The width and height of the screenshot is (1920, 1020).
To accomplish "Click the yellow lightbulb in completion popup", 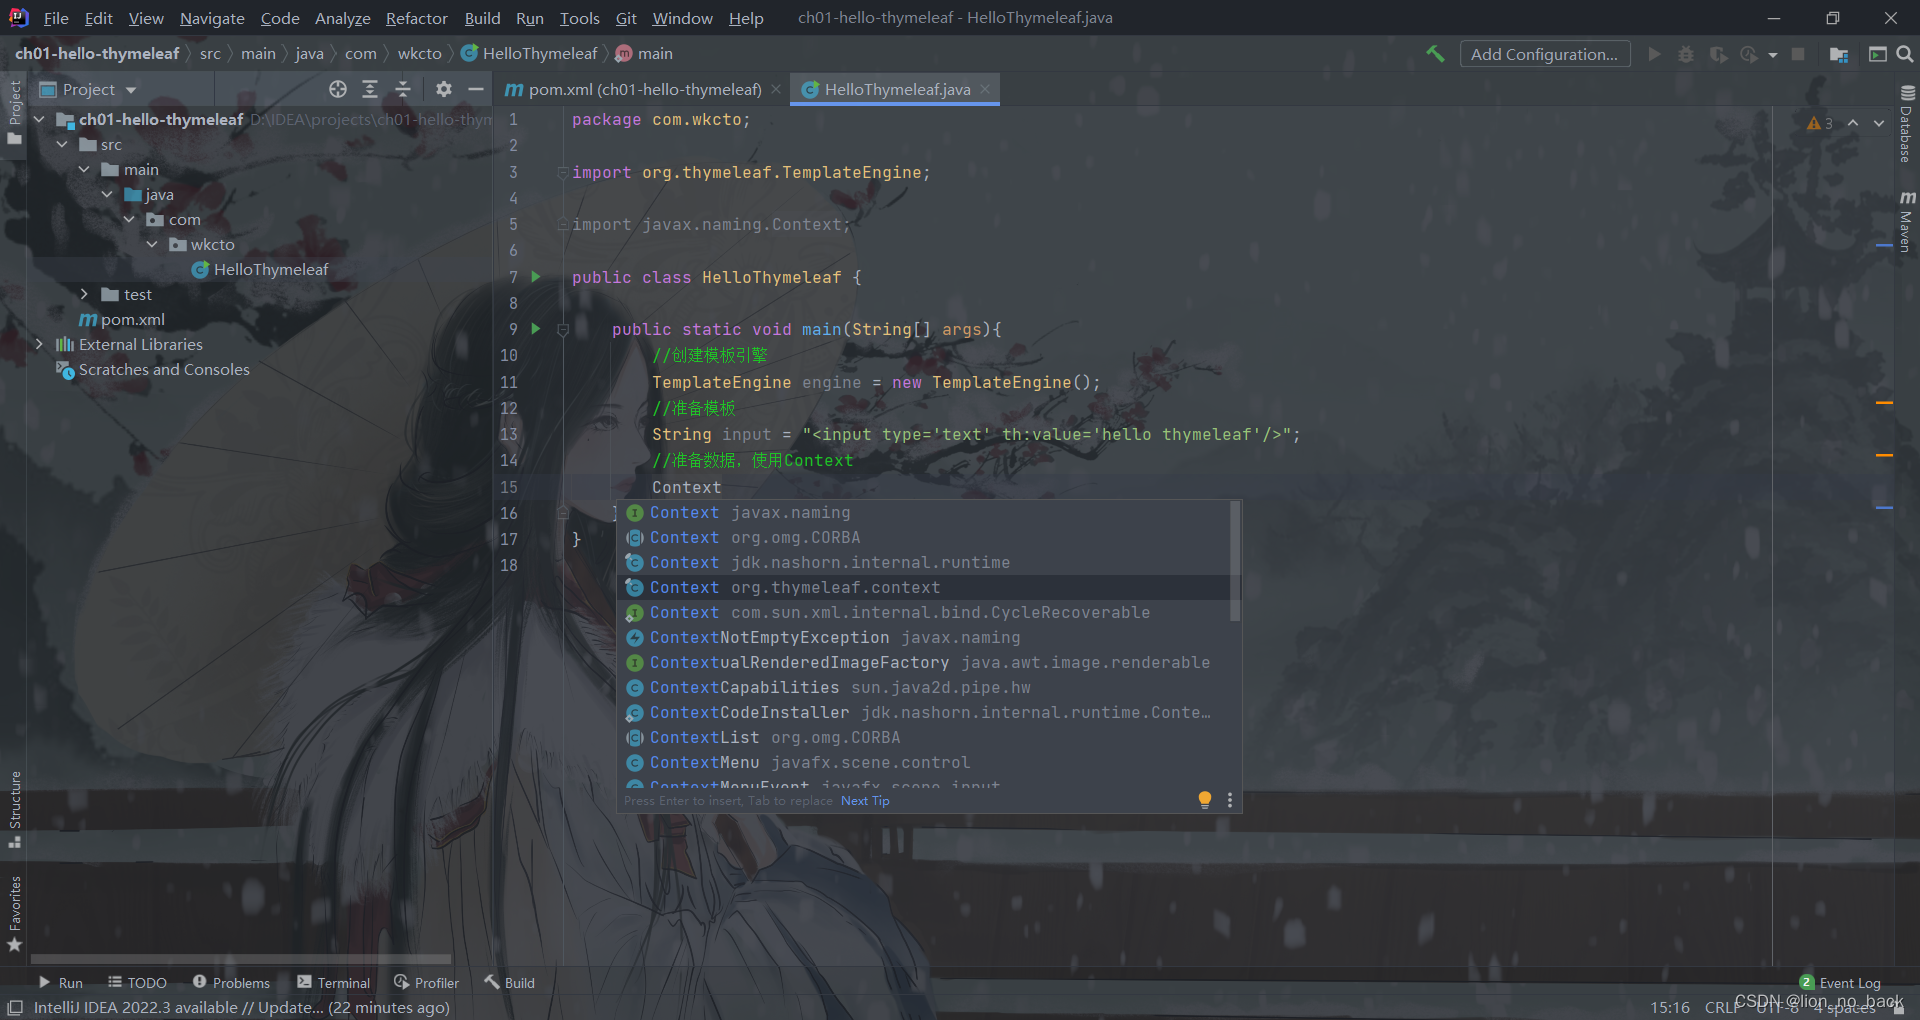I will click(x=1205, y=799).
